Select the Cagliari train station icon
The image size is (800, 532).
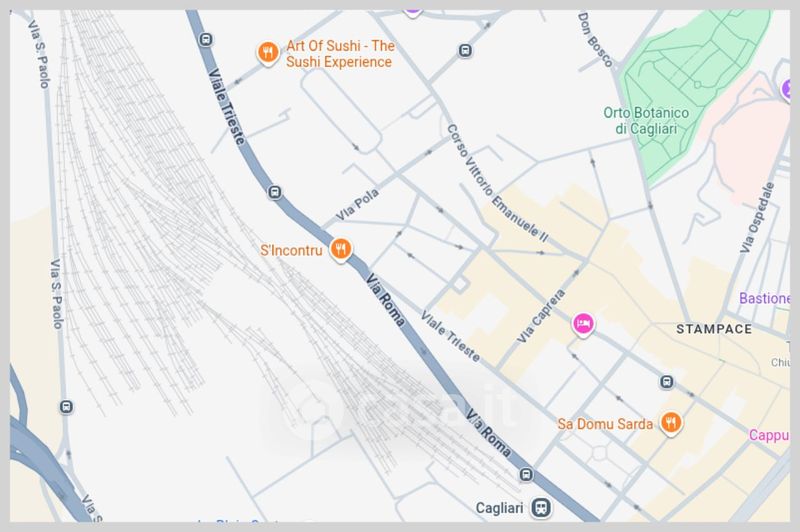pyautogui.click(x=541, y=508)
